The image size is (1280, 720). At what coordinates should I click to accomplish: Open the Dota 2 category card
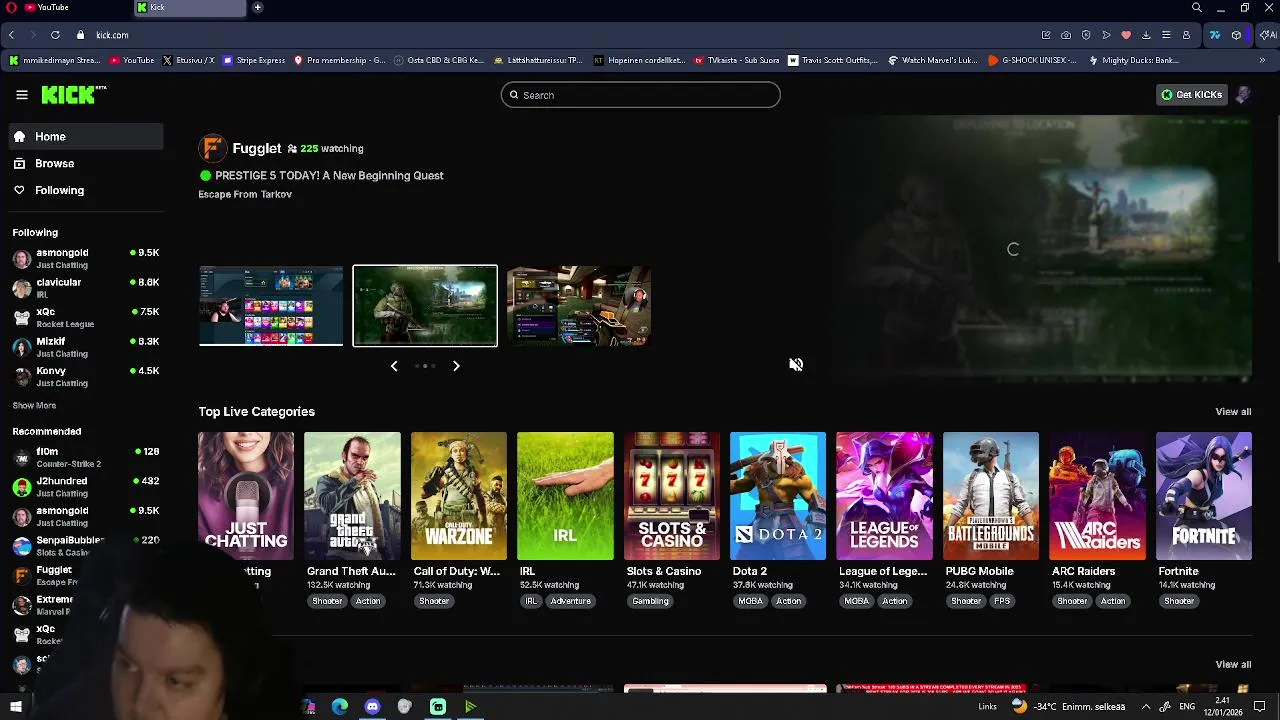778,496
